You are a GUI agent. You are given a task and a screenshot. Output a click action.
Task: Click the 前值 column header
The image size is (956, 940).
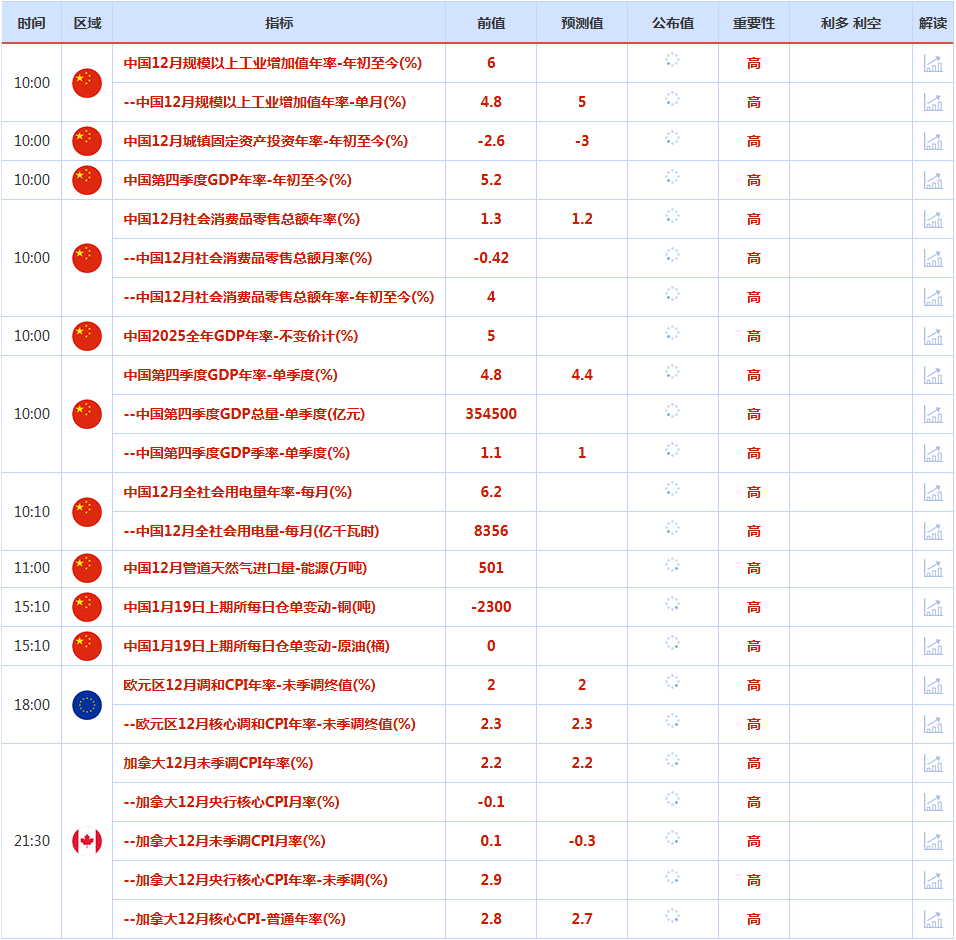pyautogui.click(x=491, y=23)
